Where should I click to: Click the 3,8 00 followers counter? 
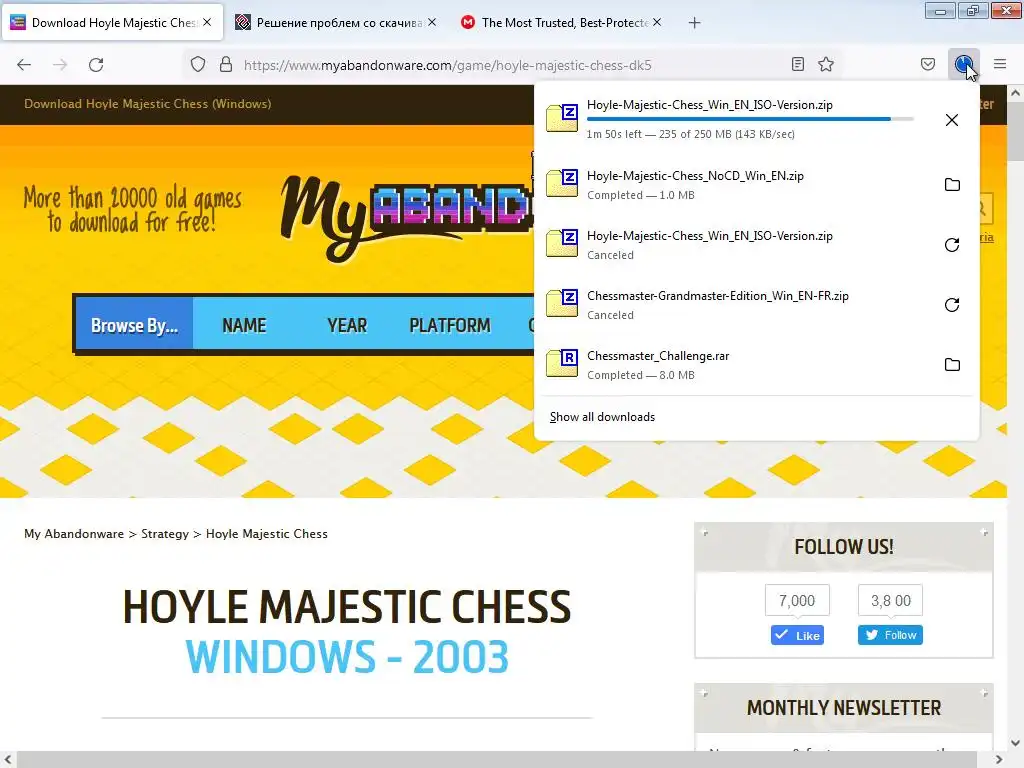pyautogui.click(x=890, y=600)
